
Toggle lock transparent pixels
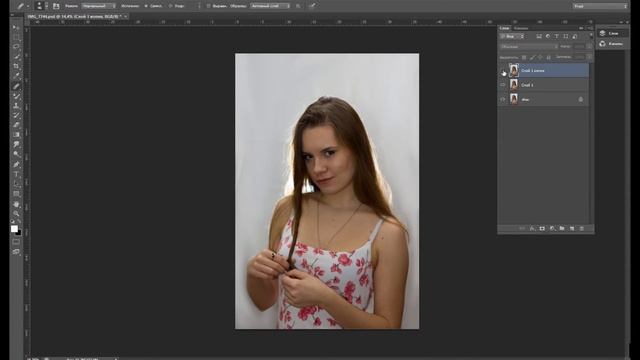(524, 58)
